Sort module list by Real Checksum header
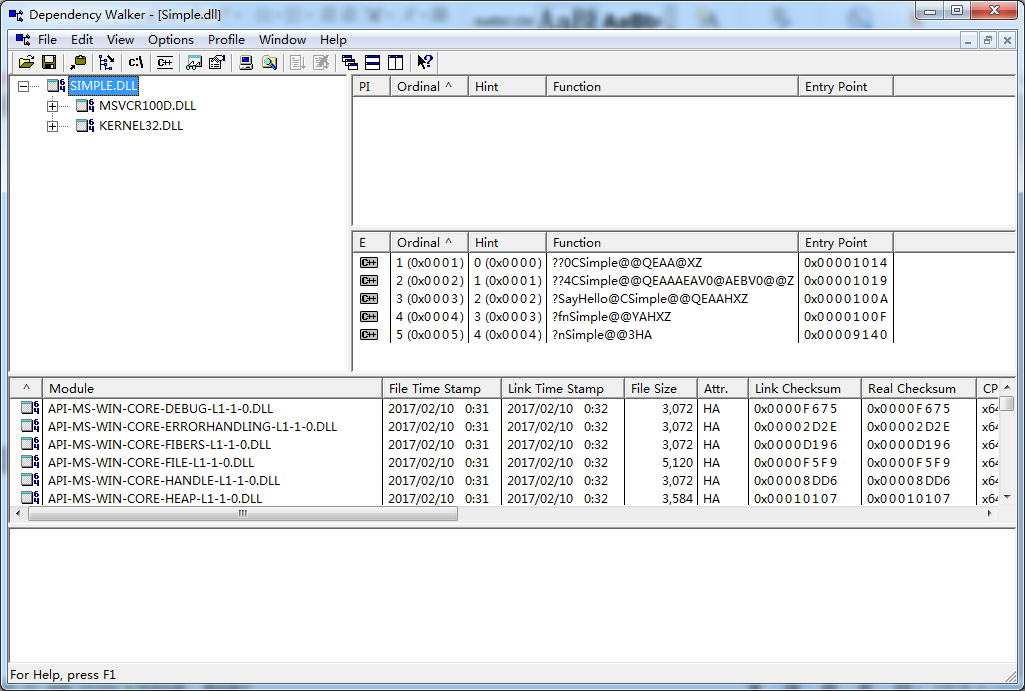The width and height of the screenshot is (1025, 691). (x=918, y=389)
